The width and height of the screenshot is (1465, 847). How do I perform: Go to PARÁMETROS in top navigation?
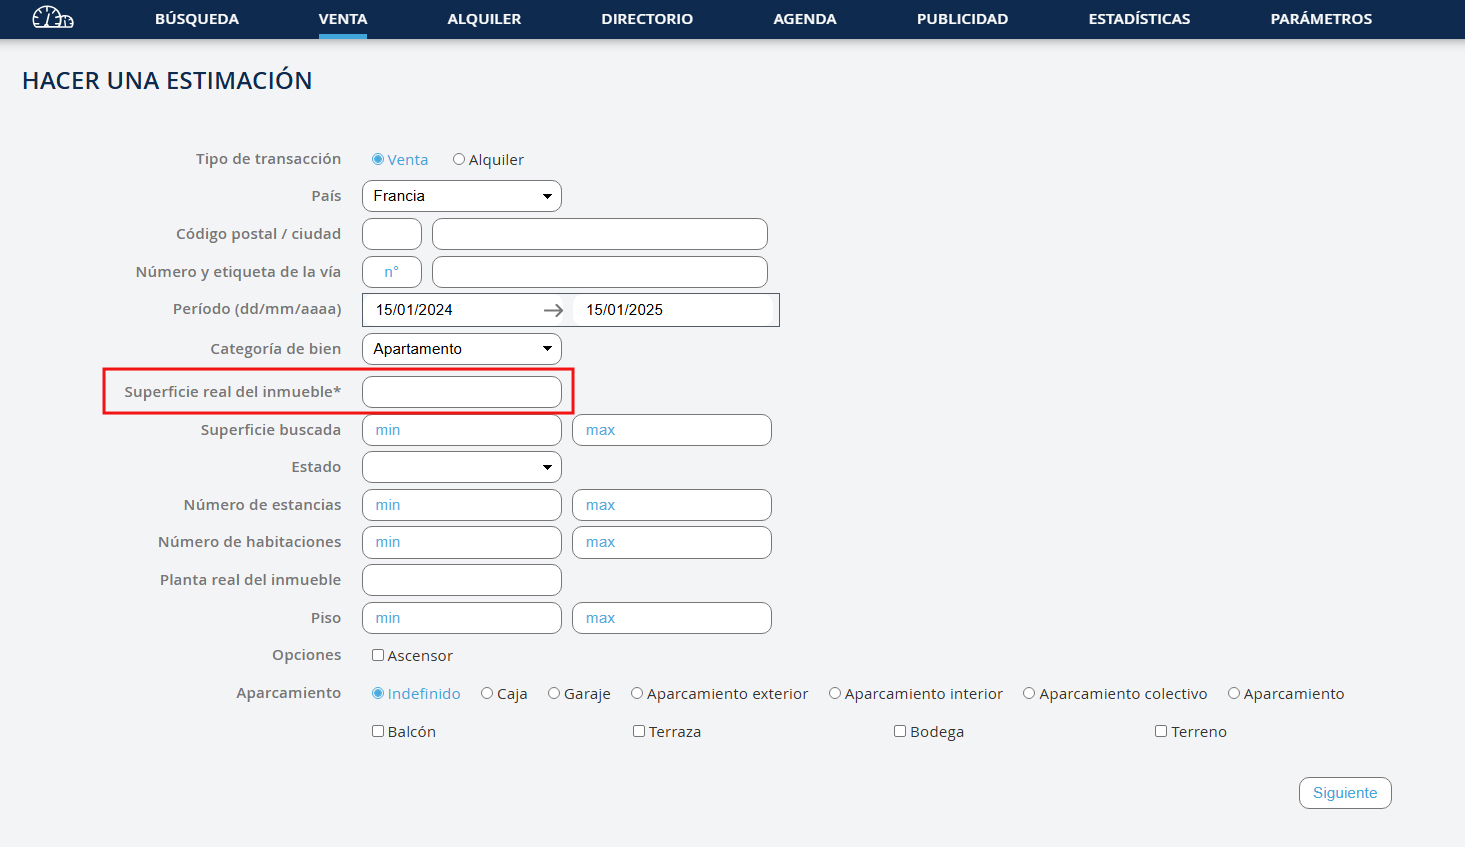tap(1321, 19)
